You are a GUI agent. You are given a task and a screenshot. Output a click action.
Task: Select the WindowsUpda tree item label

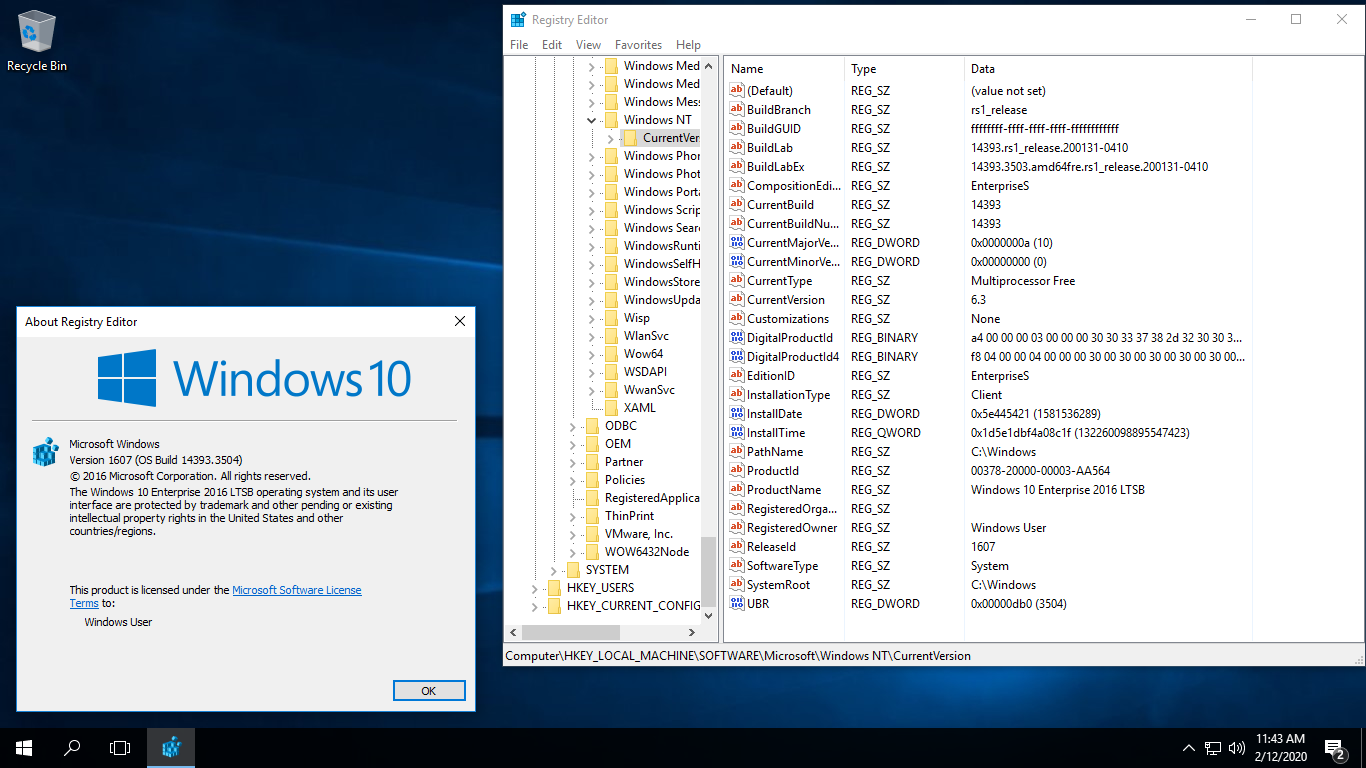pyautogui.click(x=662, y=300)
